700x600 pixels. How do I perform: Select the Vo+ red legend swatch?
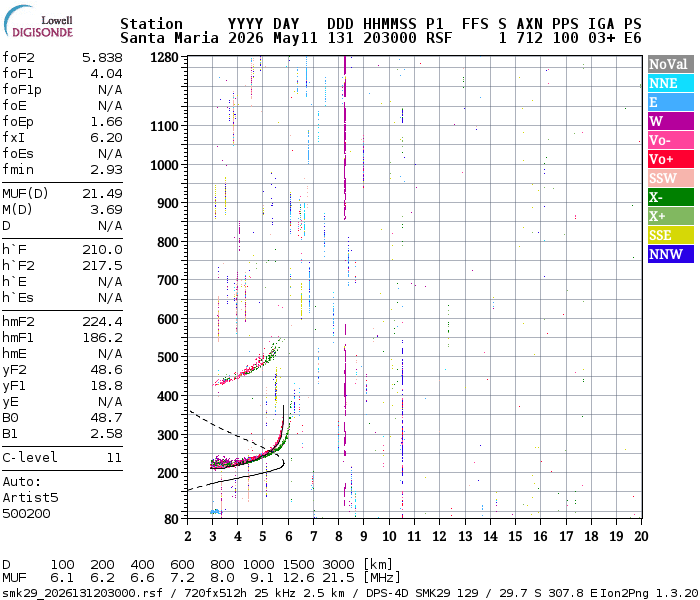click(671, 159)
